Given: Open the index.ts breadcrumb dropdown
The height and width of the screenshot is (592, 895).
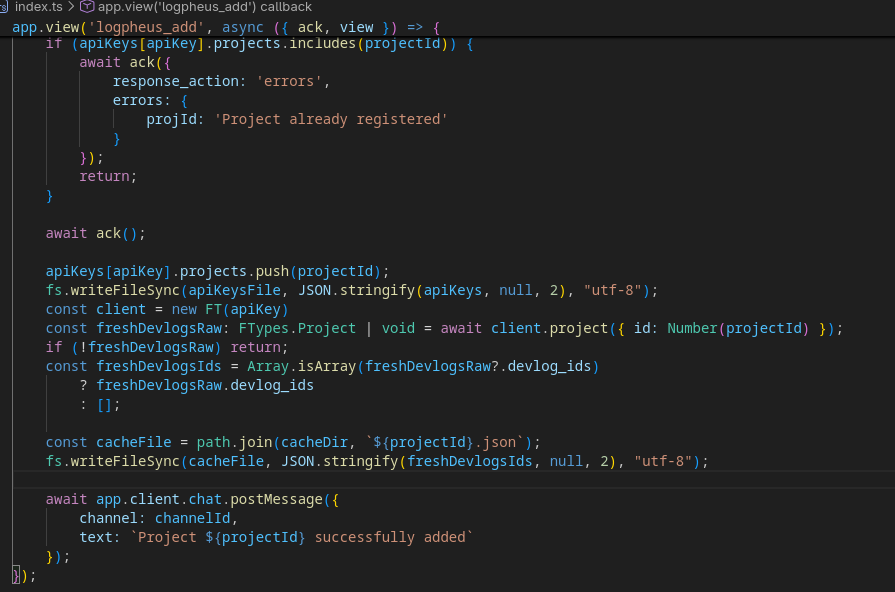Looking at the screenshot, I should (x=39, y=7).
